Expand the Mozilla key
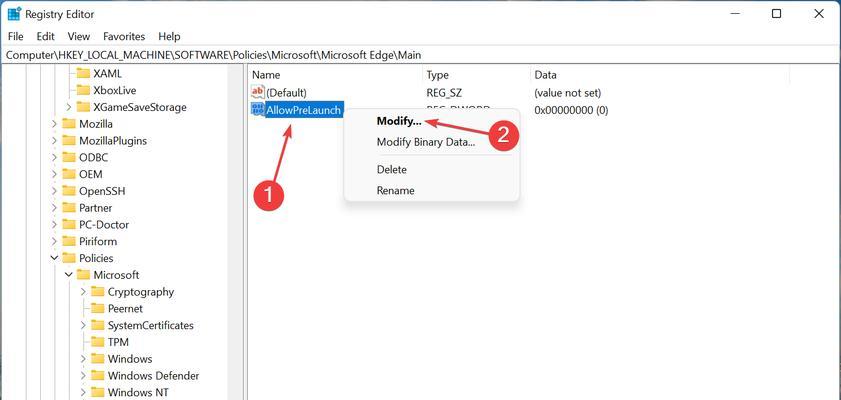 [54, 124]
